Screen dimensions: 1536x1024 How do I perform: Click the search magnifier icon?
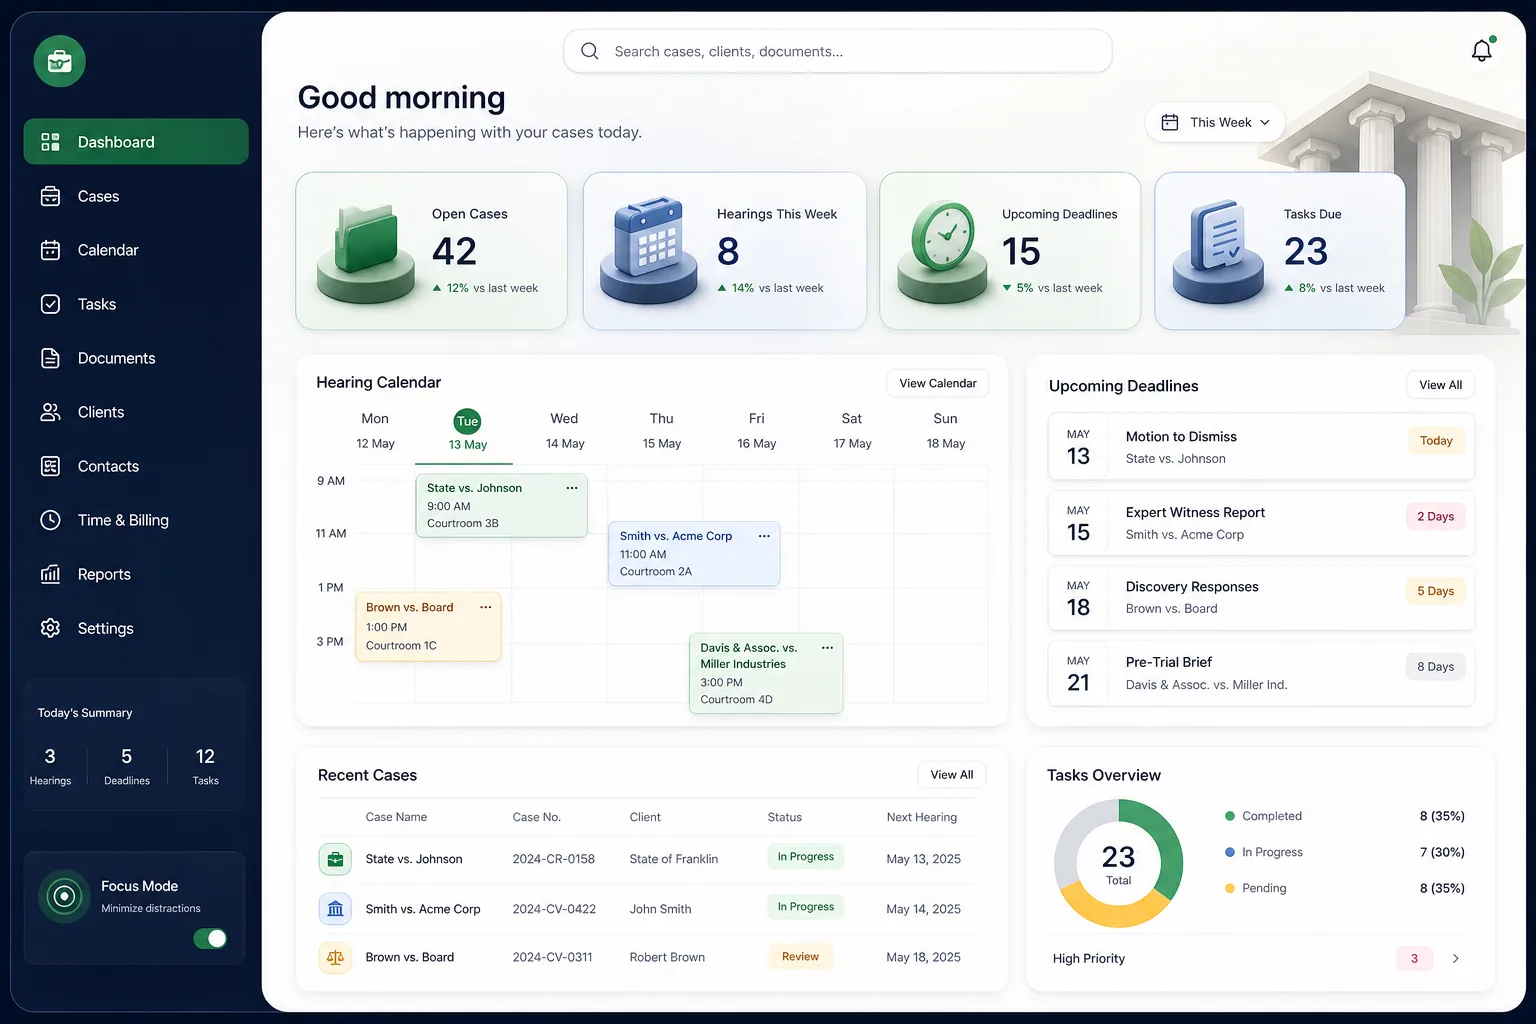[590, 51]
